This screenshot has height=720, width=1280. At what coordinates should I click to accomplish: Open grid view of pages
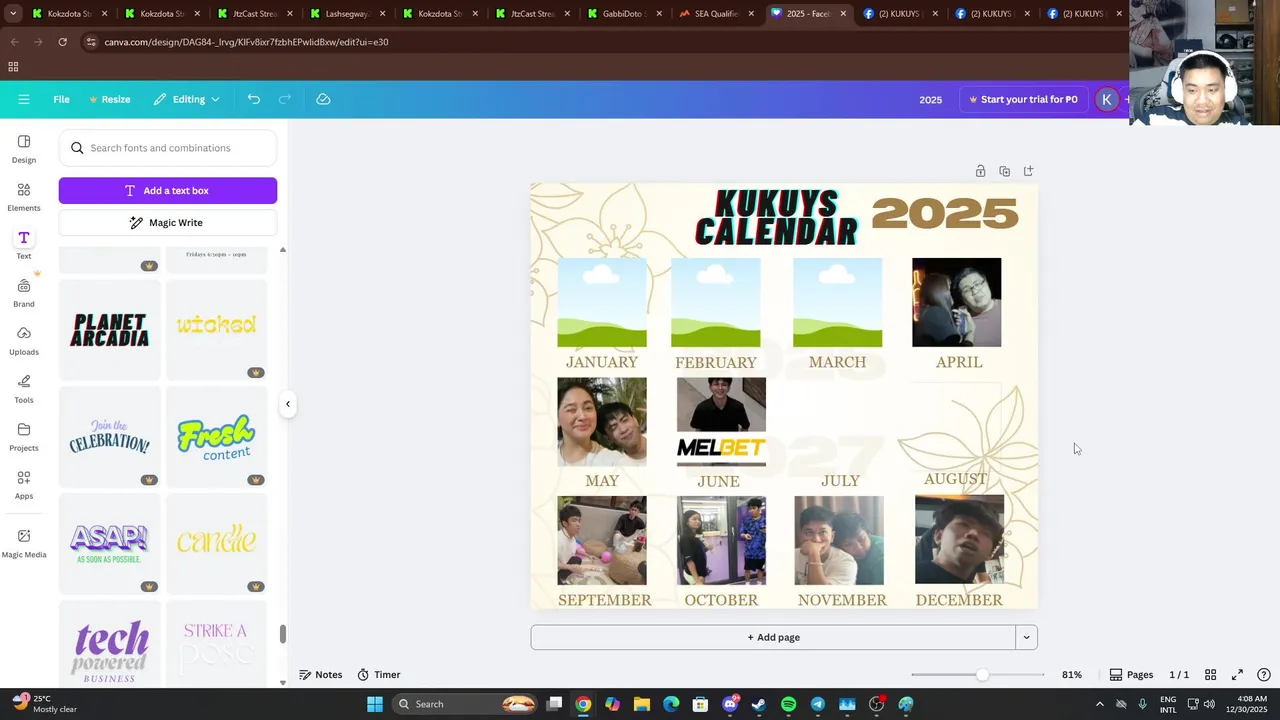coord(1210,675)
